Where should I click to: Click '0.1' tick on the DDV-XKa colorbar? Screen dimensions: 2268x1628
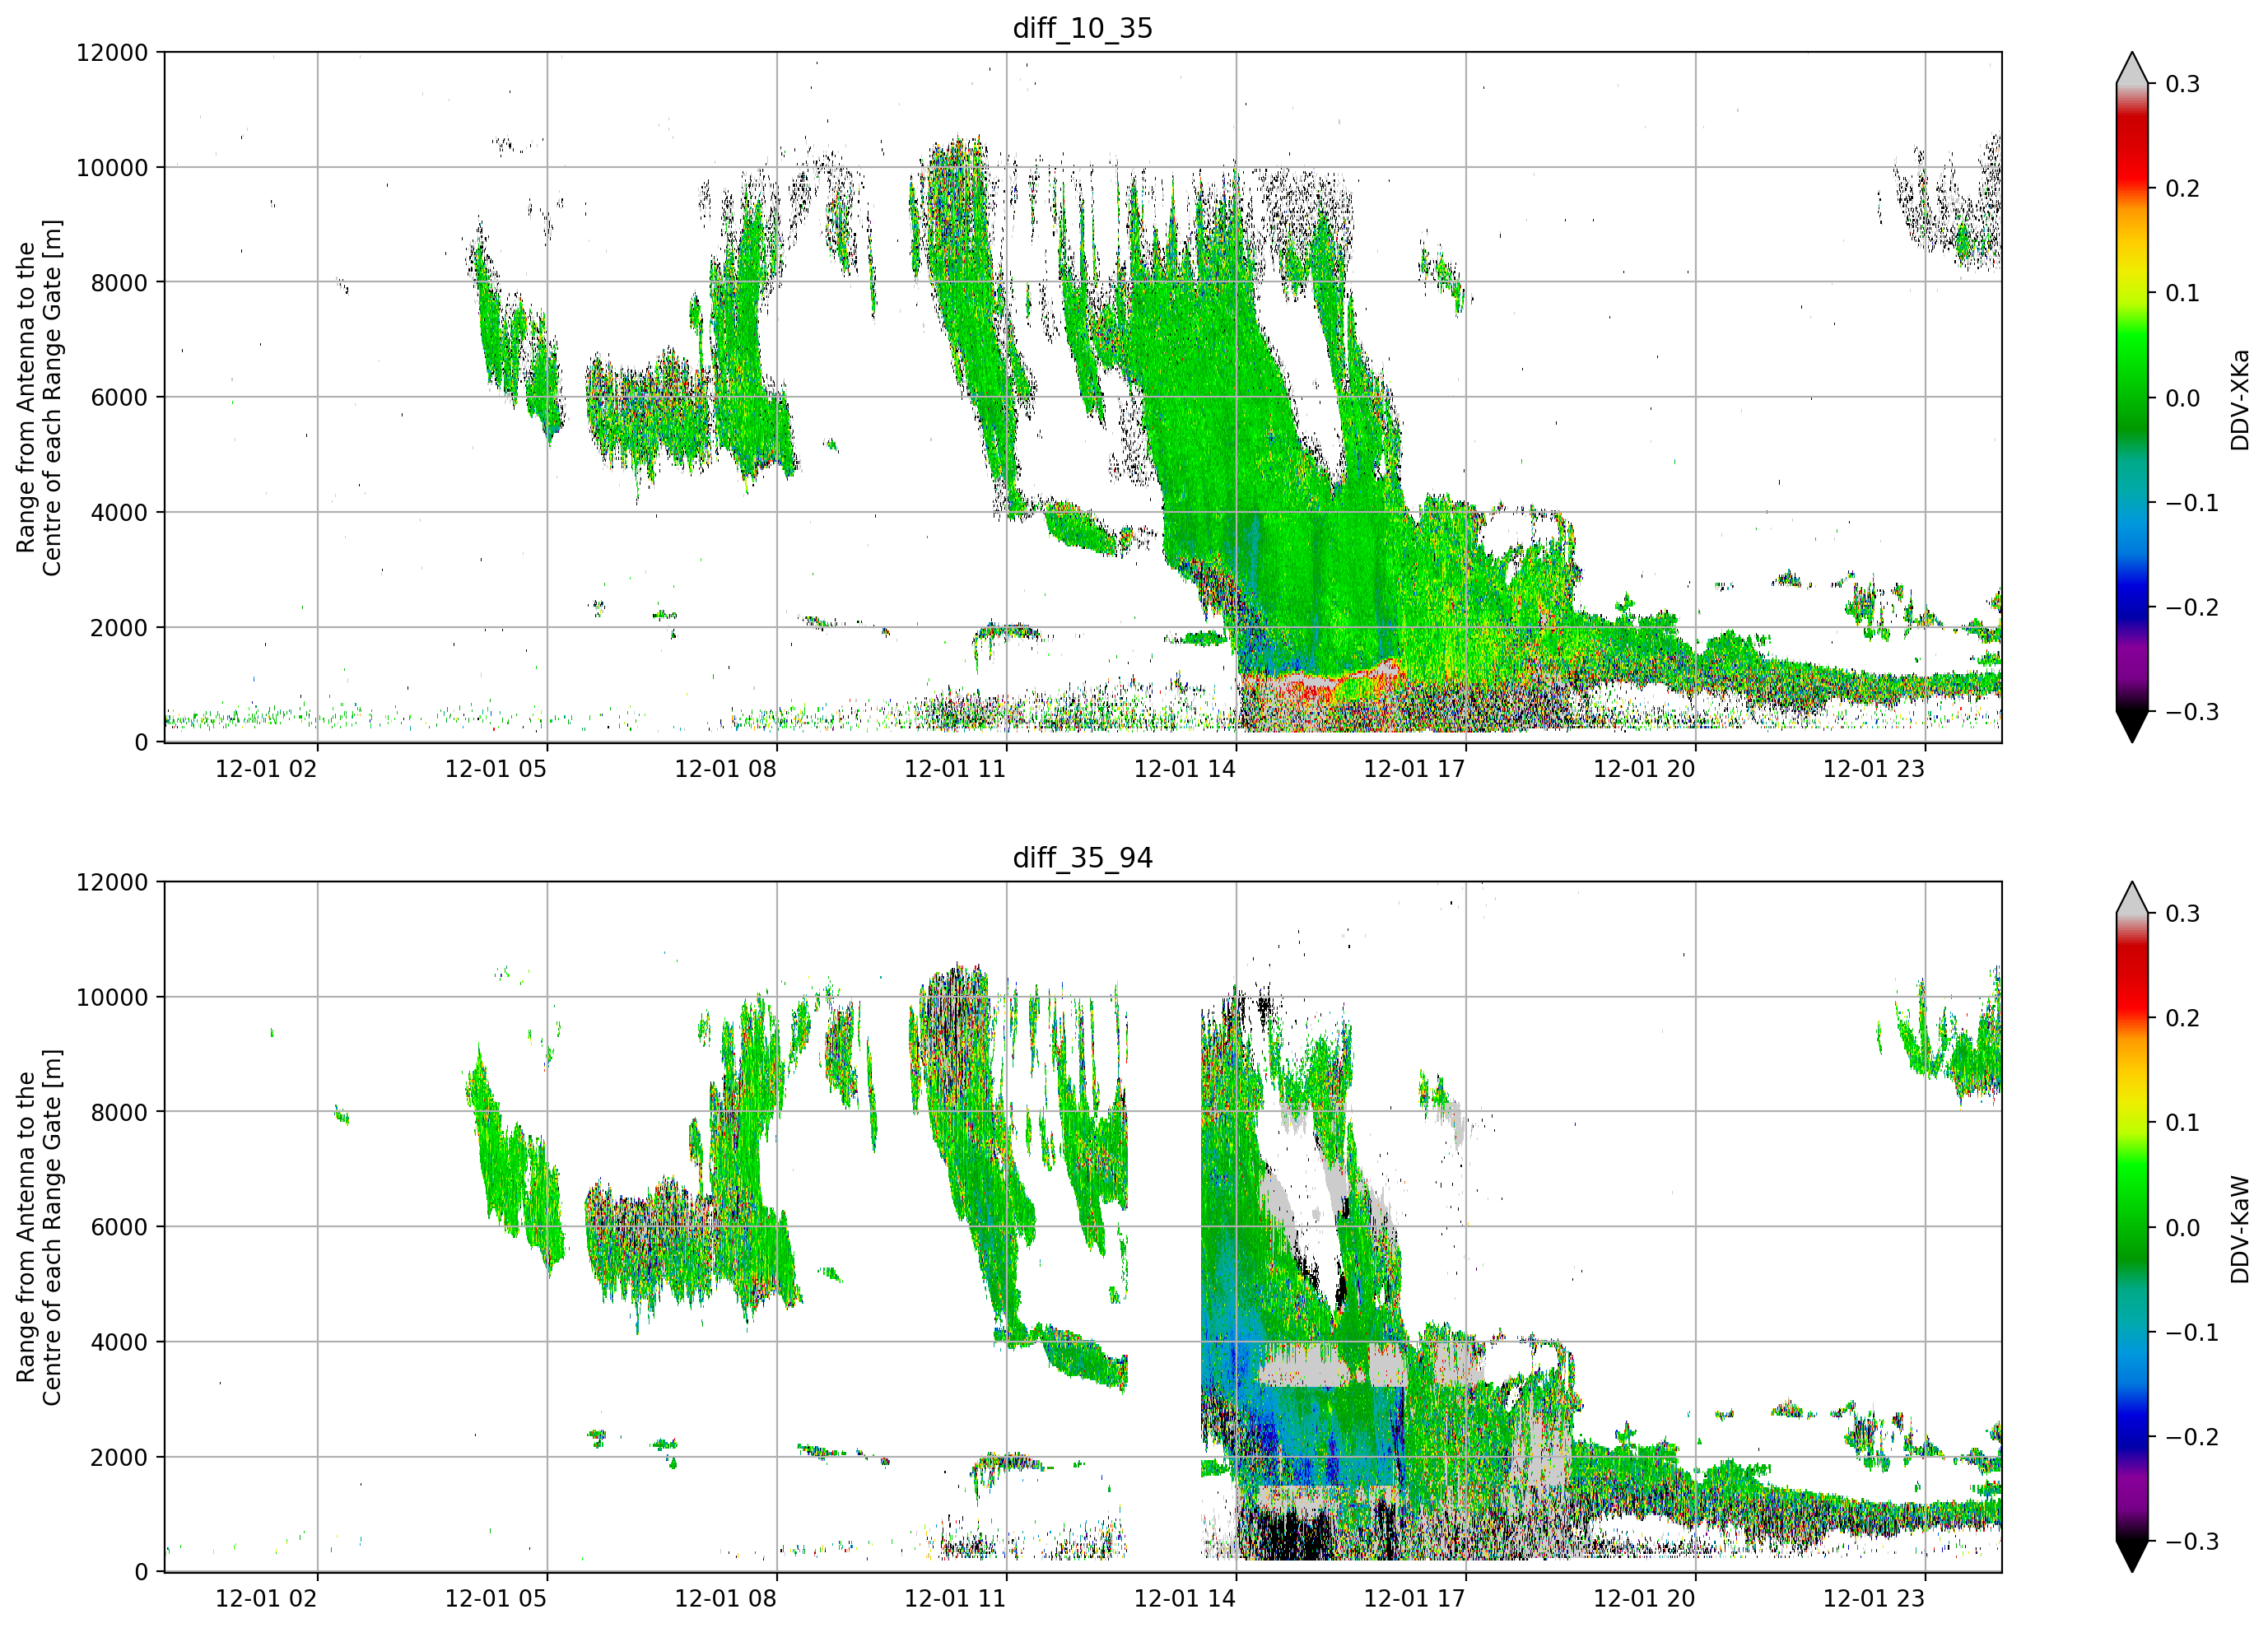coord(2183,293)
